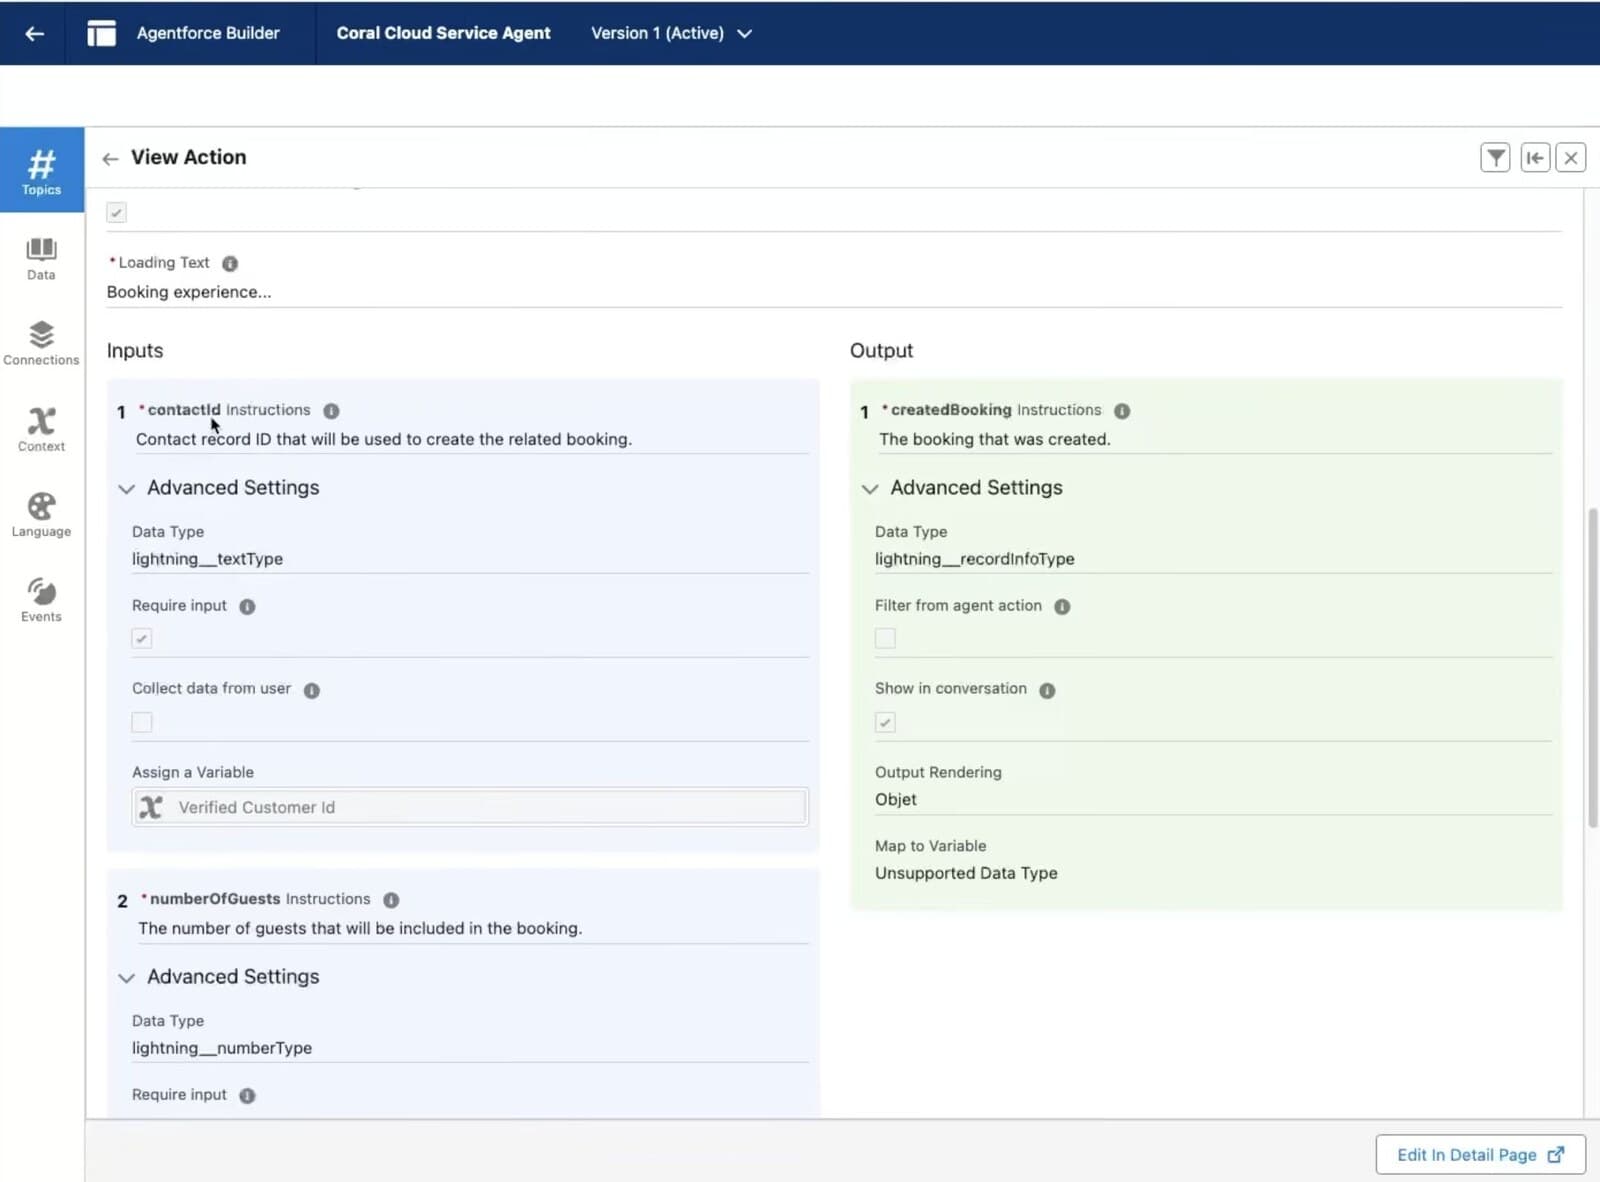Image resolution: width=1600 pixels, height=1182 pixels.
Task: Show info for Collect data from user
Action: coord(312,690)
